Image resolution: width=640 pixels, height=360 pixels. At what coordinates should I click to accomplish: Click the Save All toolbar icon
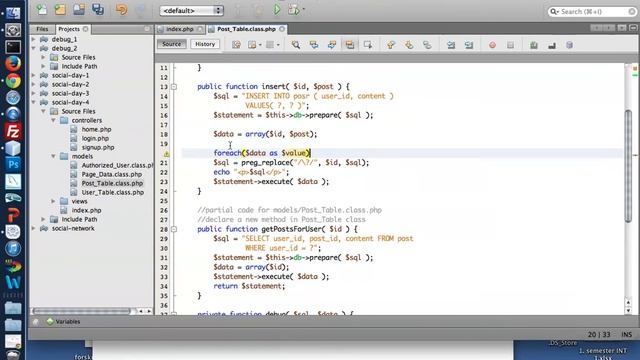tap(98, 9)
